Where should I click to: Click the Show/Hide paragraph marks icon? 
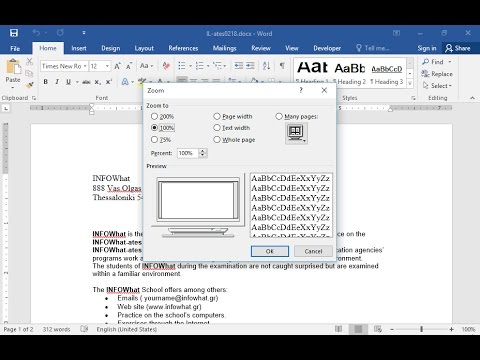pos(282,66)
